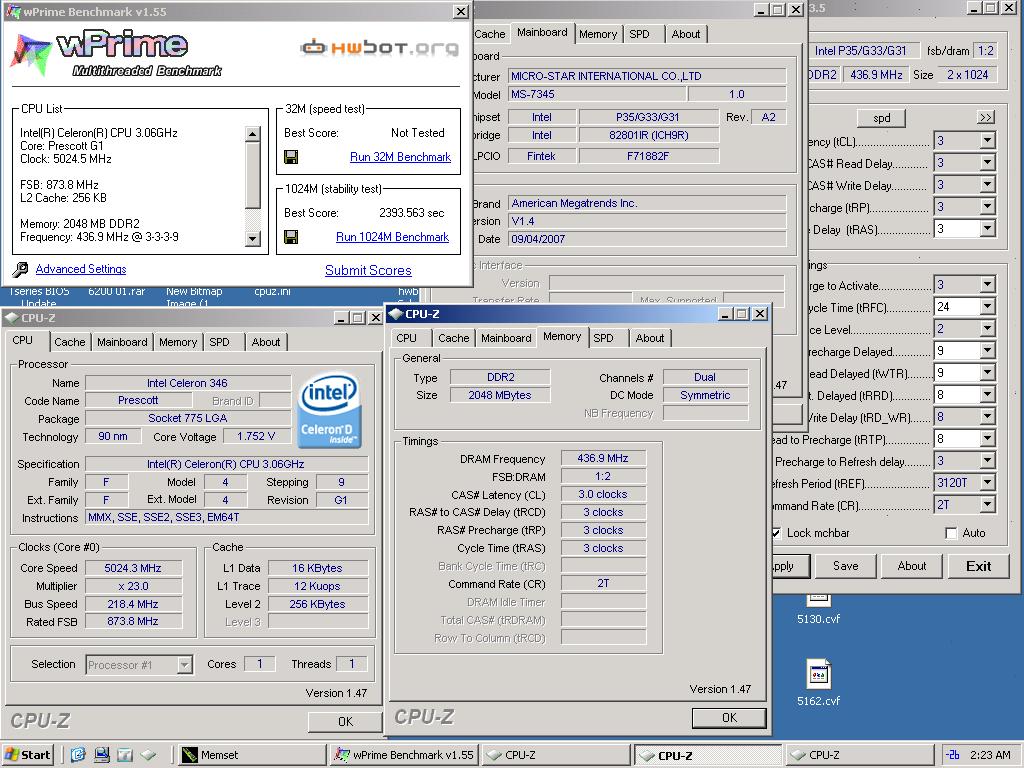The width and height of the screenshot is (1024, 768).
Task: Open the Cycle Time tRFC dropdown
Action: (987, 307)
